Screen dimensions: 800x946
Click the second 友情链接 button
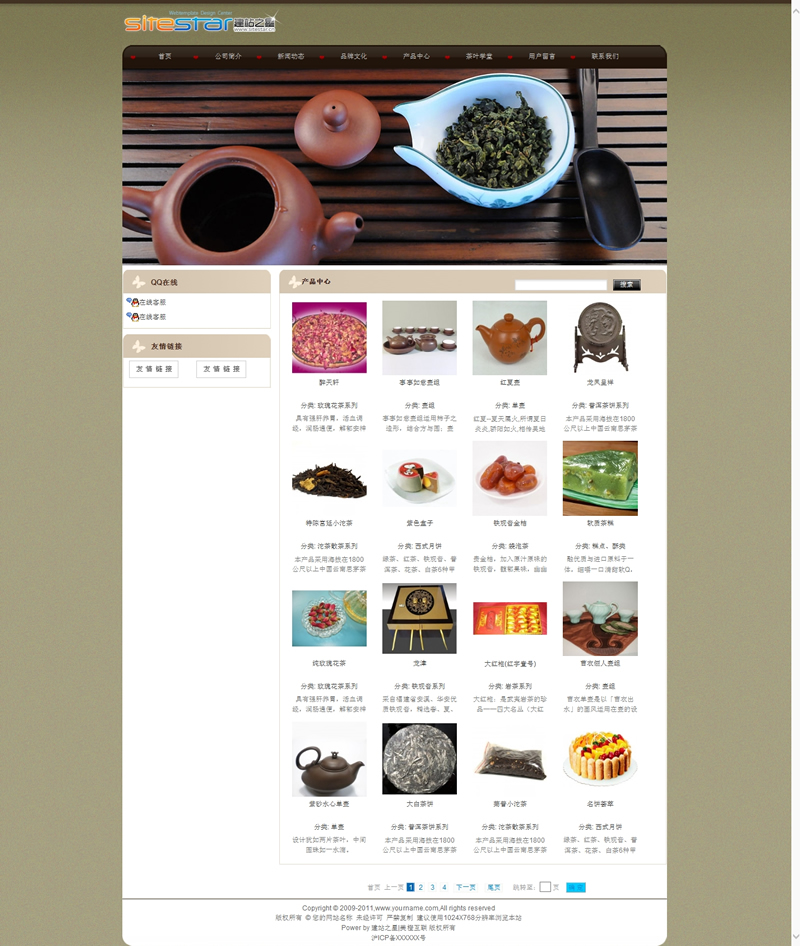221,369
